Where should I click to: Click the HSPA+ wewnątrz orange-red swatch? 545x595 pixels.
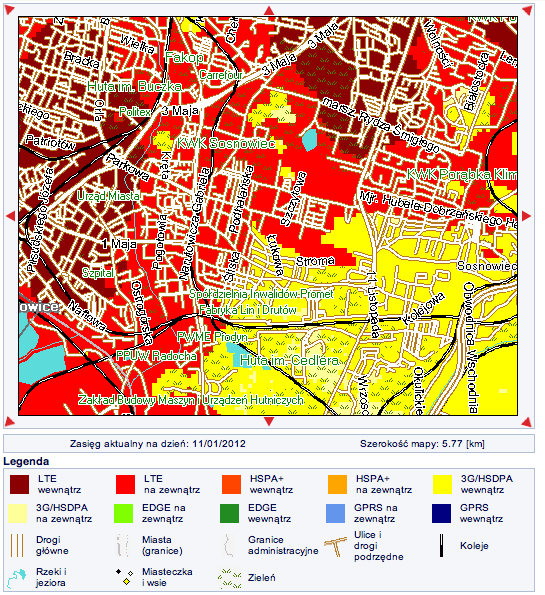click(x=231, y=485)
